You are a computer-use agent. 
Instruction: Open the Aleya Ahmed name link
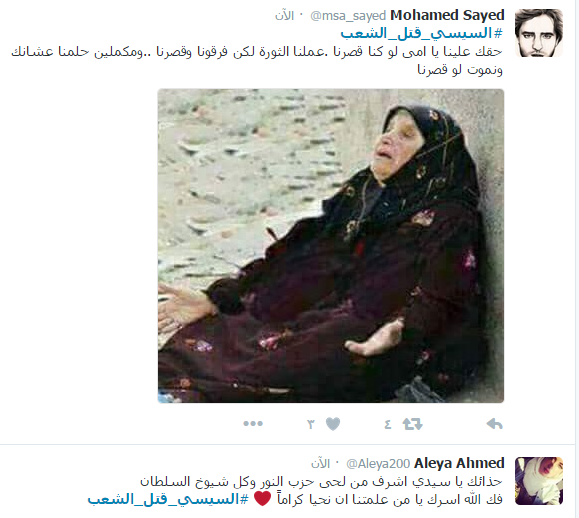pyautogui.click(x=459, y=463)
